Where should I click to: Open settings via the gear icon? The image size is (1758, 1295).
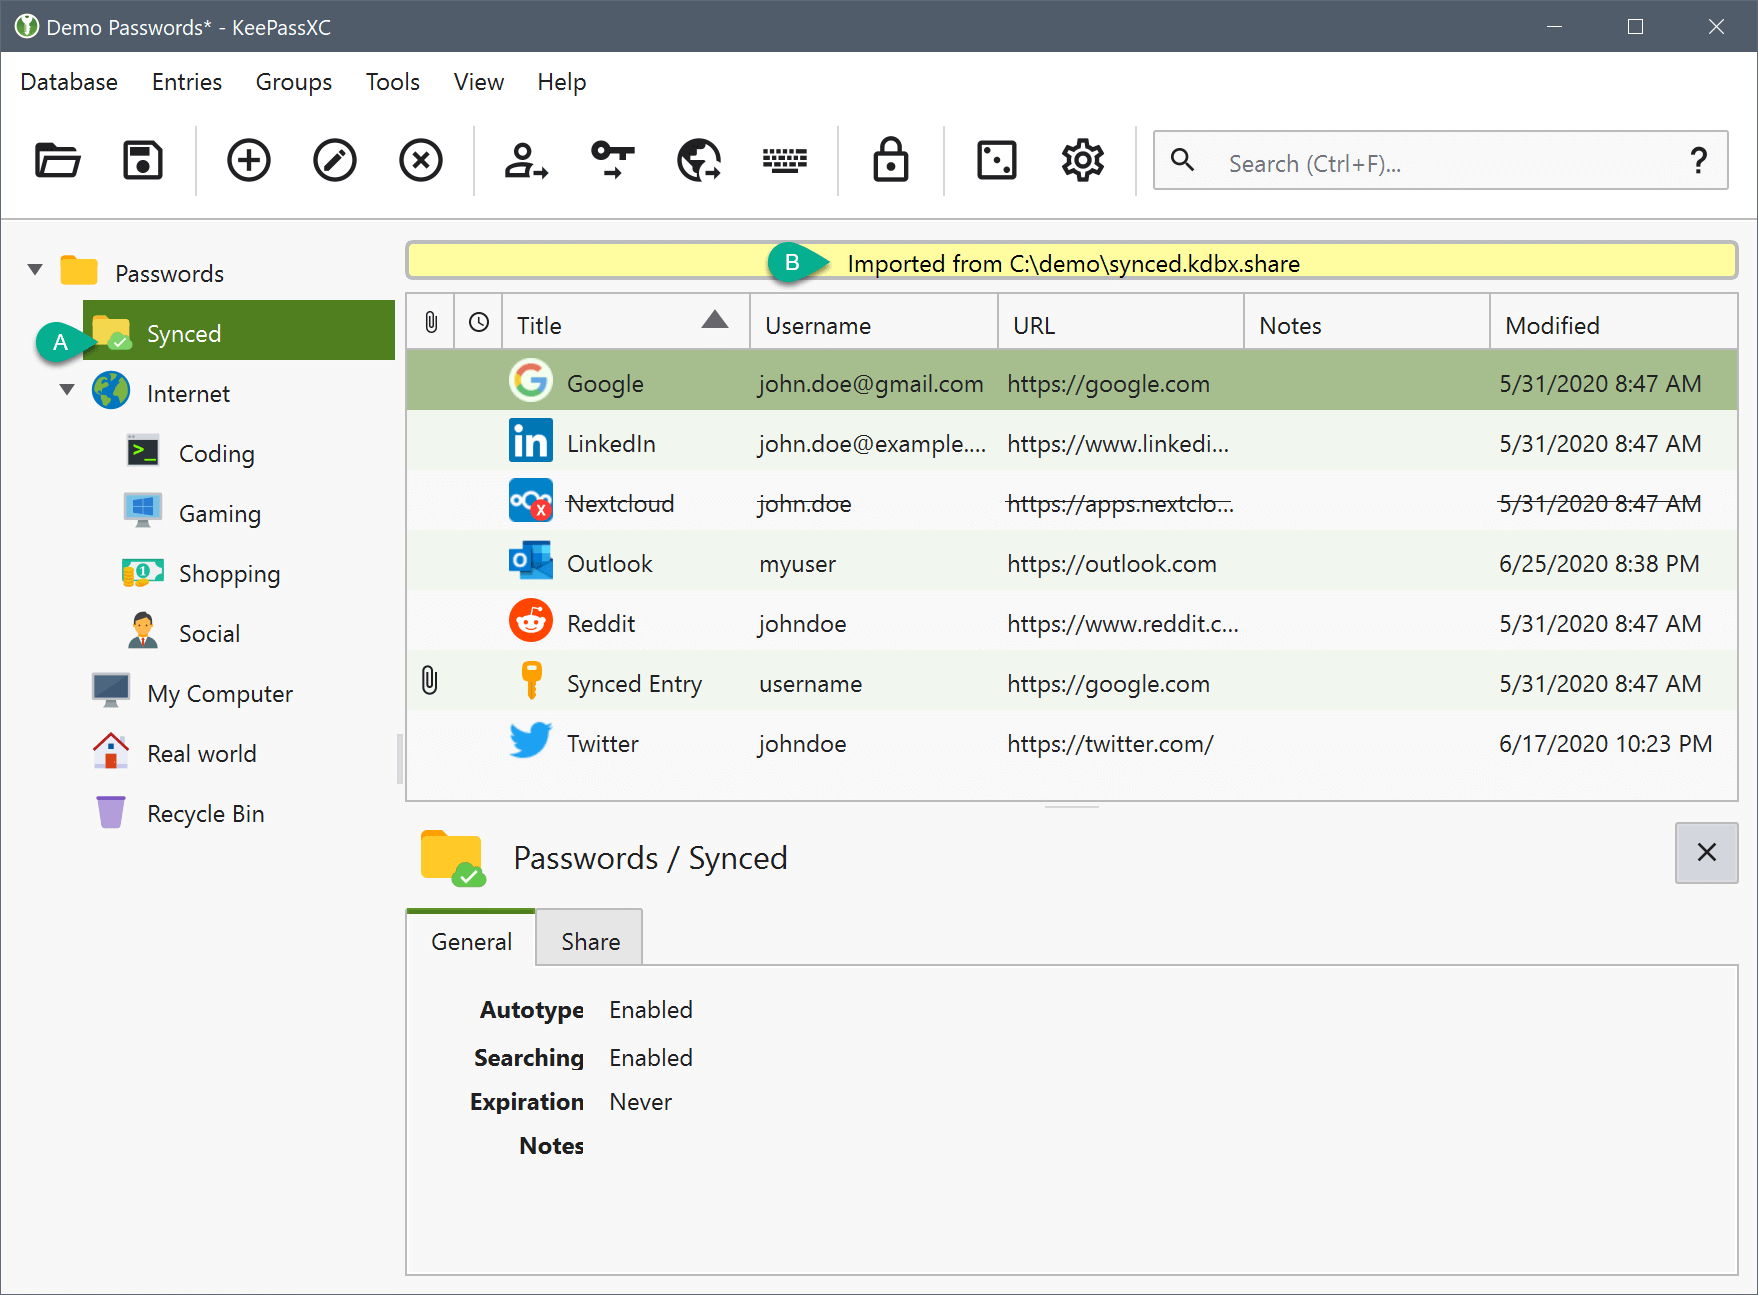click(x=1082, y=160)
